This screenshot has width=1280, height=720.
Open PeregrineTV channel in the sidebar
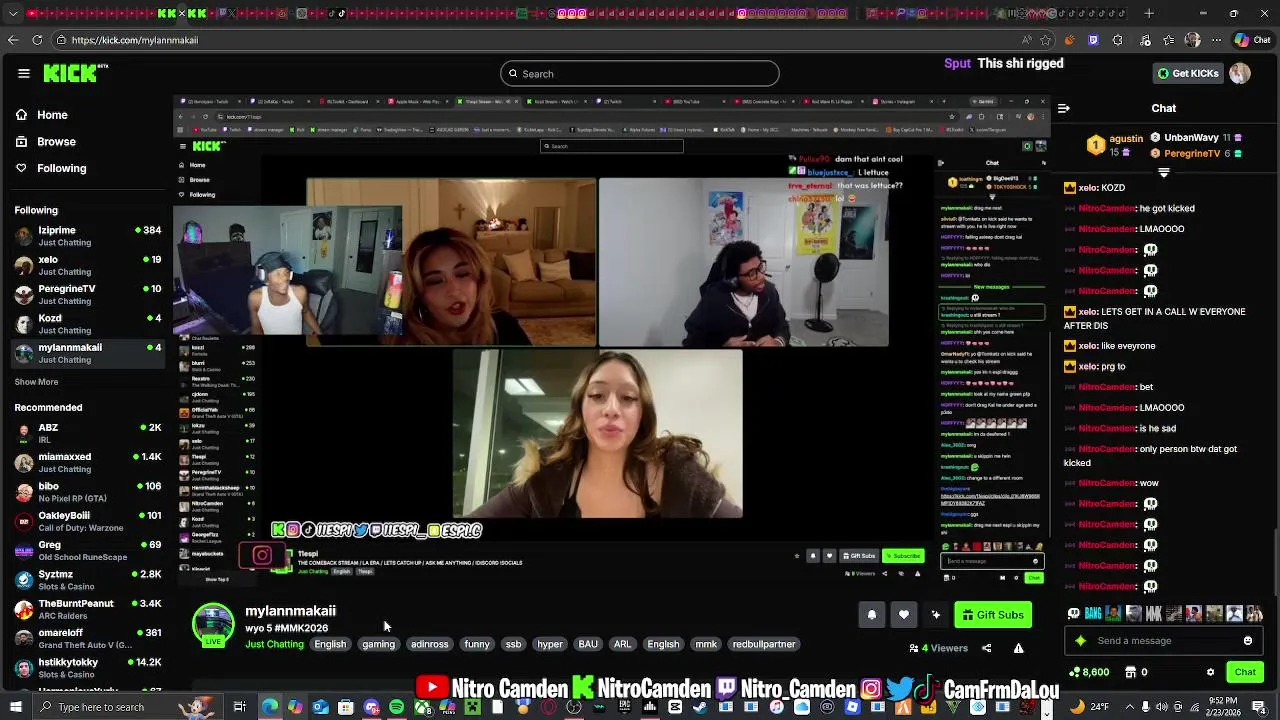click(86, 294)
